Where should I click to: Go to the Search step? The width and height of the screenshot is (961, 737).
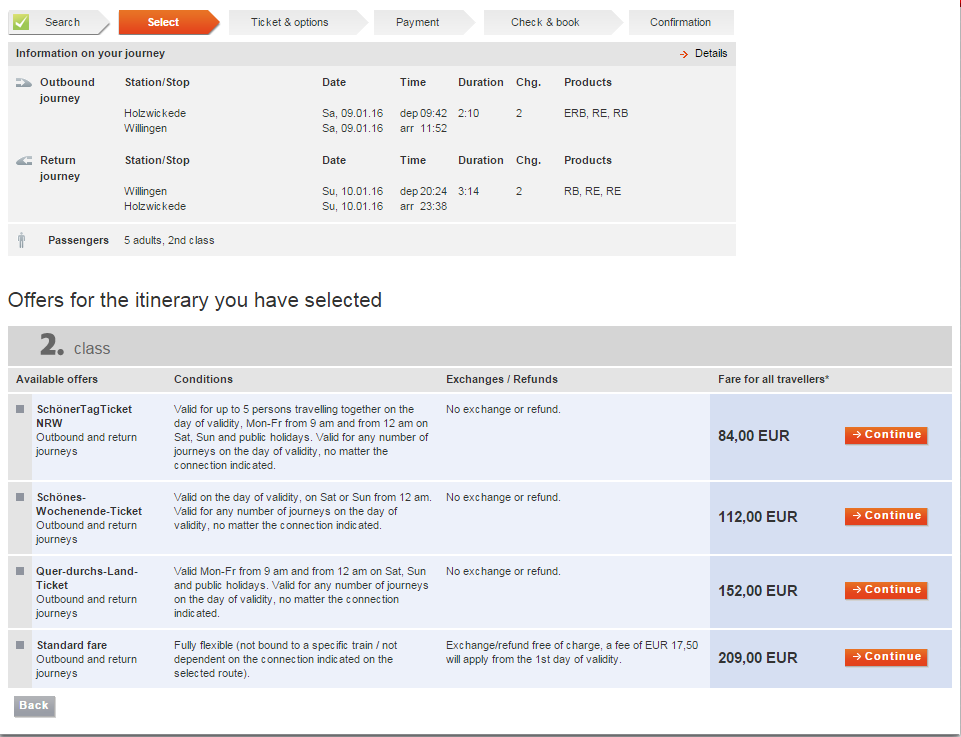coord(58,22)
